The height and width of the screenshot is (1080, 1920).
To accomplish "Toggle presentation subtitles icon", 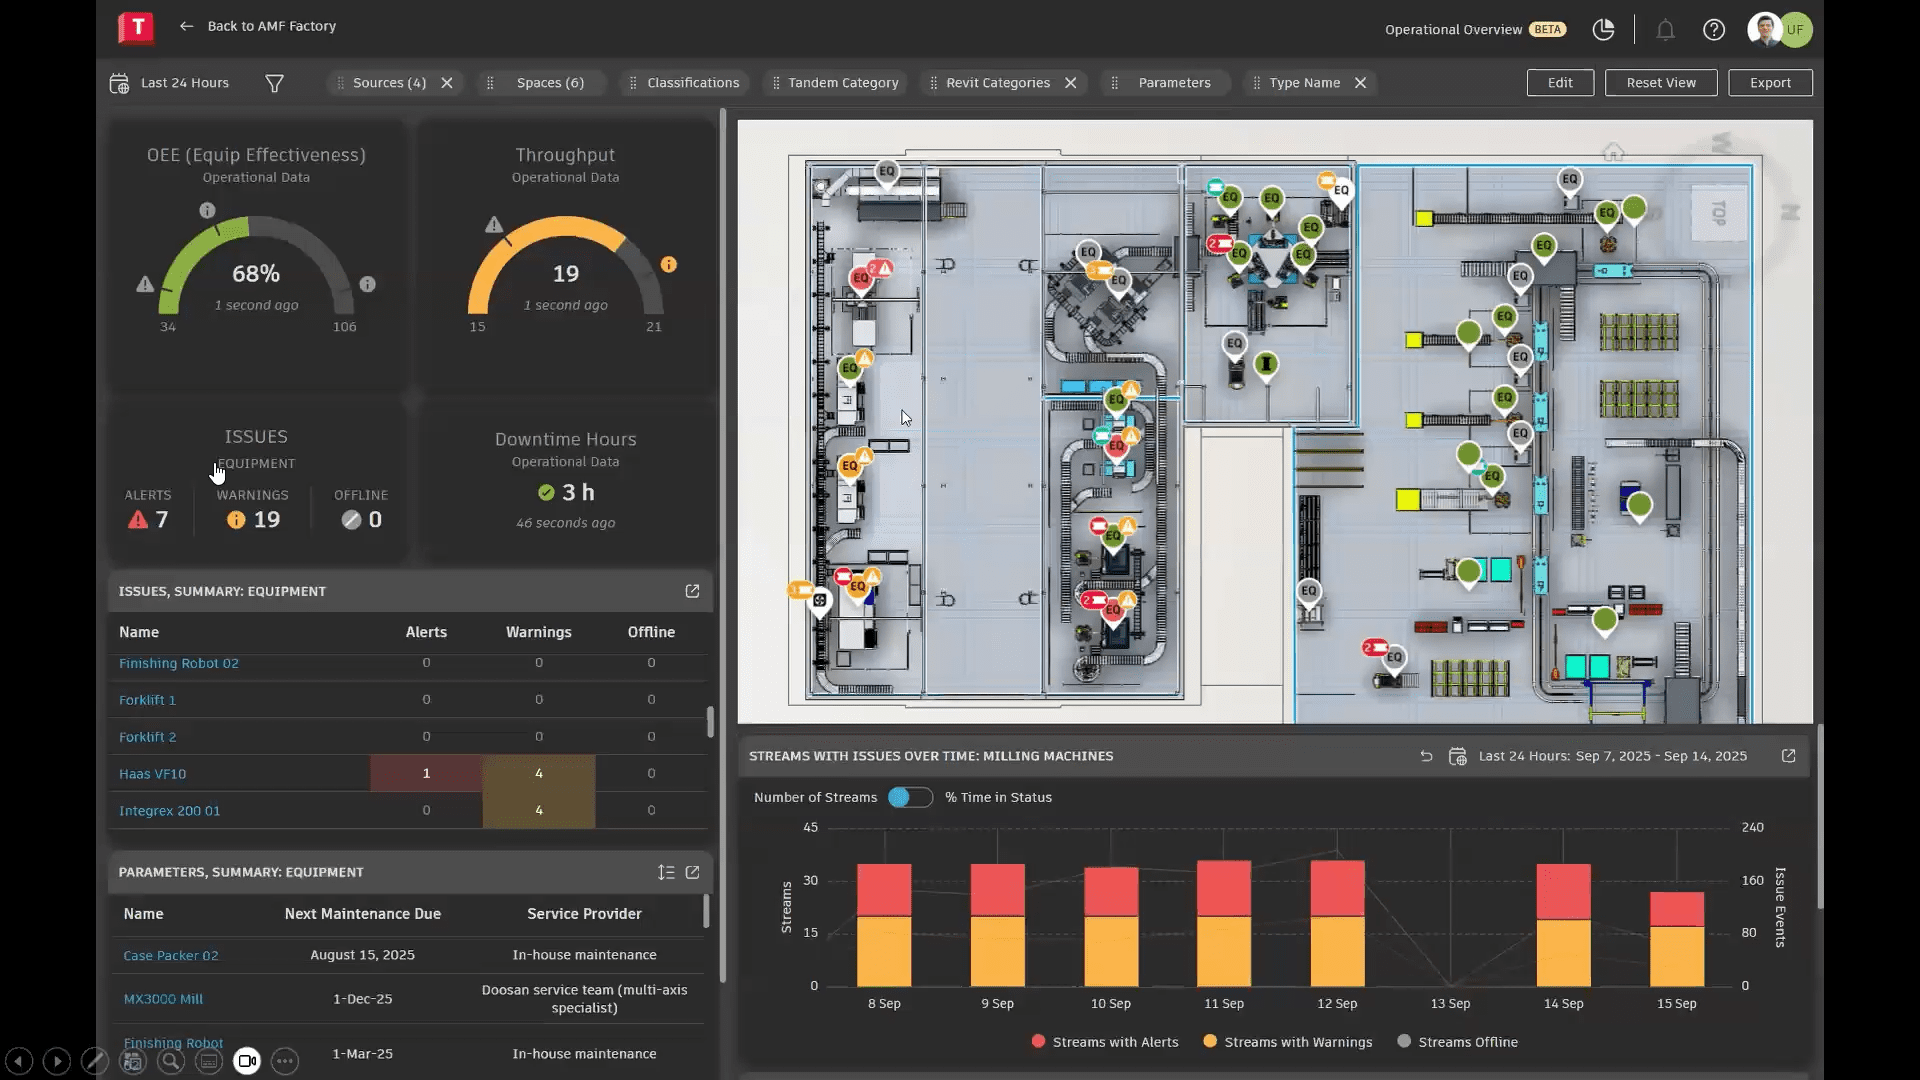I will point(209,1061).
